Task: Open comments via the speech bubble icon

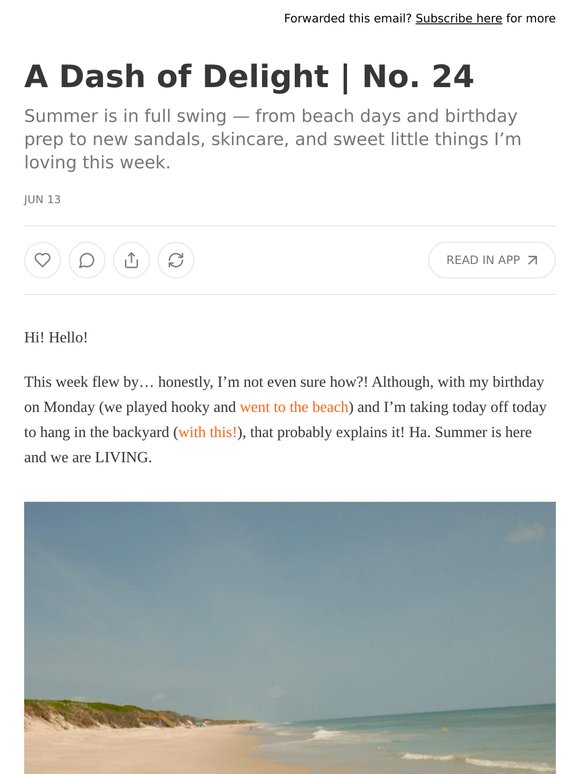Action: 87,260
